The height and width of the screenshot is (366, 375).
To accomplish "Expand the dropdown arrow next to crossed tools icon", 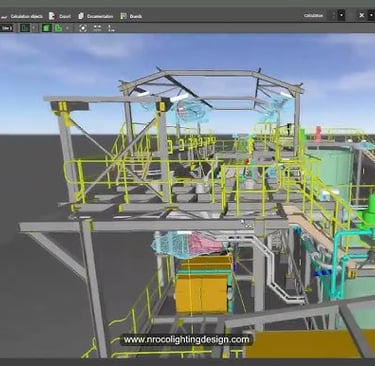I will [372, 15].
